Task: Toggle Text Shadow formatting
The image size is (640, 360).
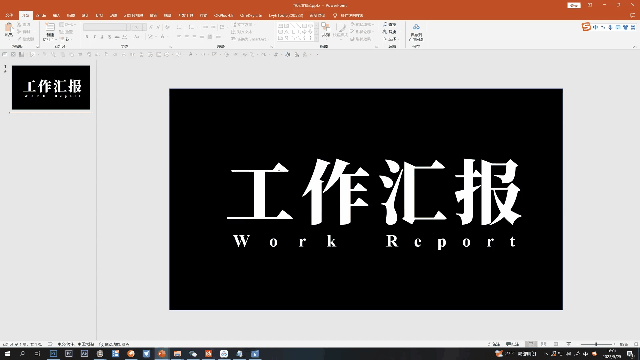Action: coord(109,37)
